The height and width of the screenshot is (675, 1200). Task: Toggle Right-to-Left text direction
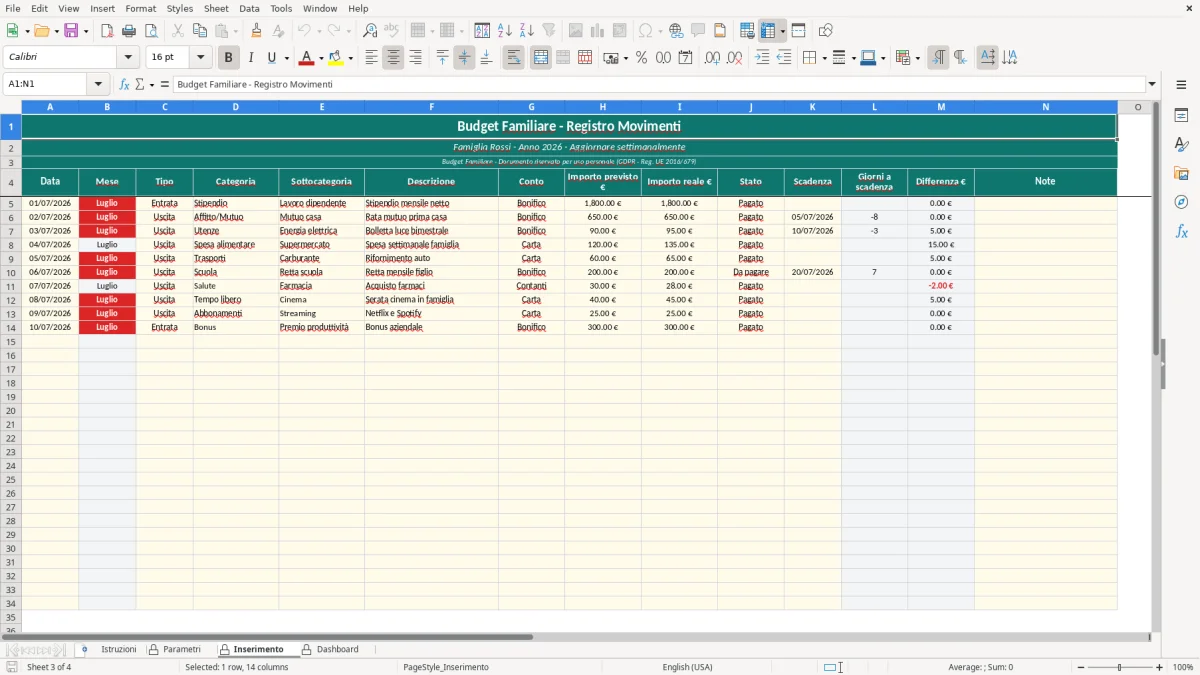(x=960, y=58)
